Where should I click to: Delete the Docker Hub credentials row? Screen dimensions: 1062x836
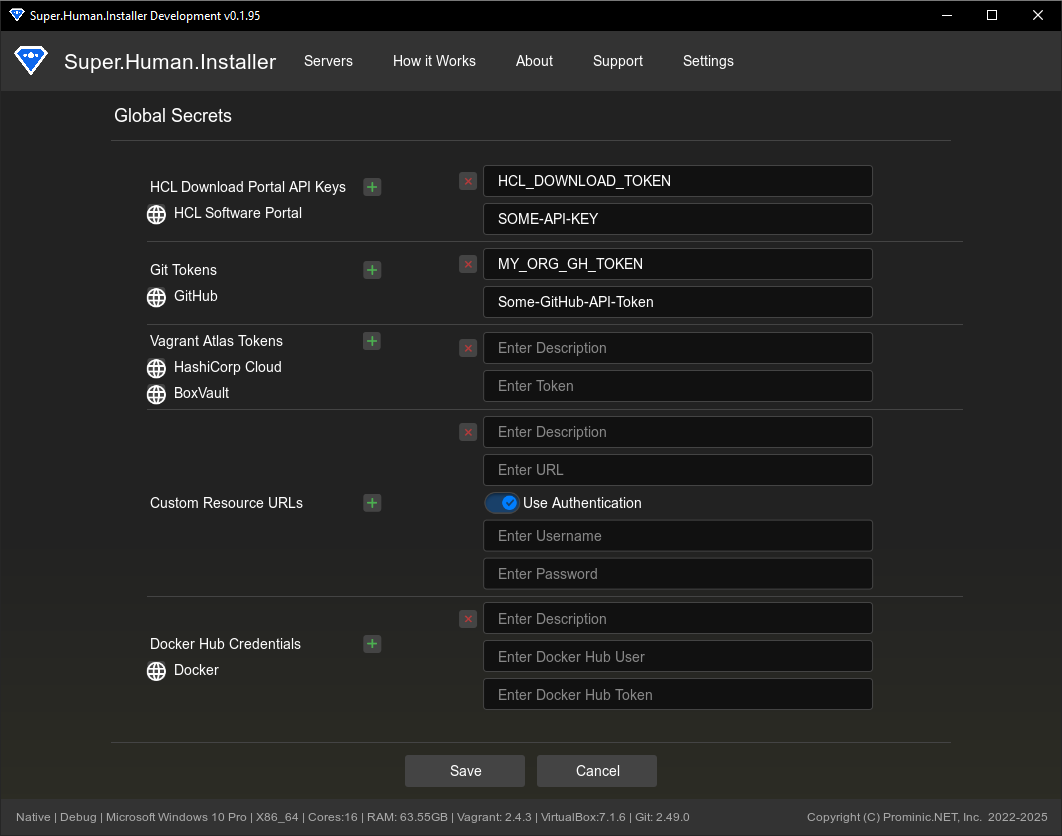pyautogui.click(x=467, y=619)
